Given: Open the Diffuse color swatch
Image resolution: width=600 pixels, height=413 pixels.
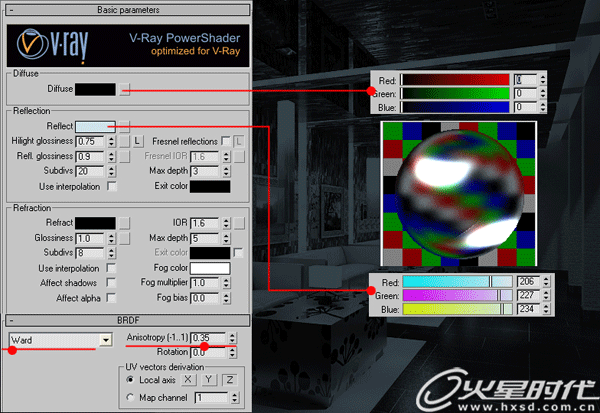Looking at the screenshot, I should pos(95,89).
